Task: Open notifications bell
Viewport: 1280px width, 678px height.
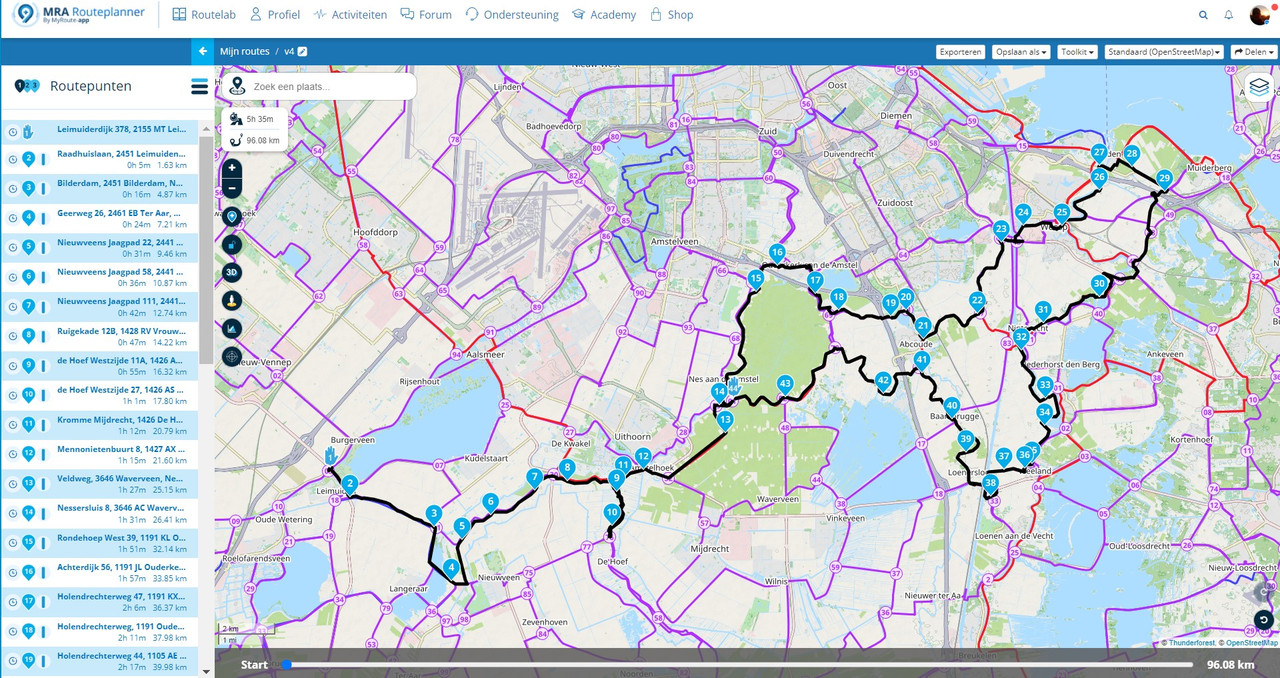Action: [1229, 15]
